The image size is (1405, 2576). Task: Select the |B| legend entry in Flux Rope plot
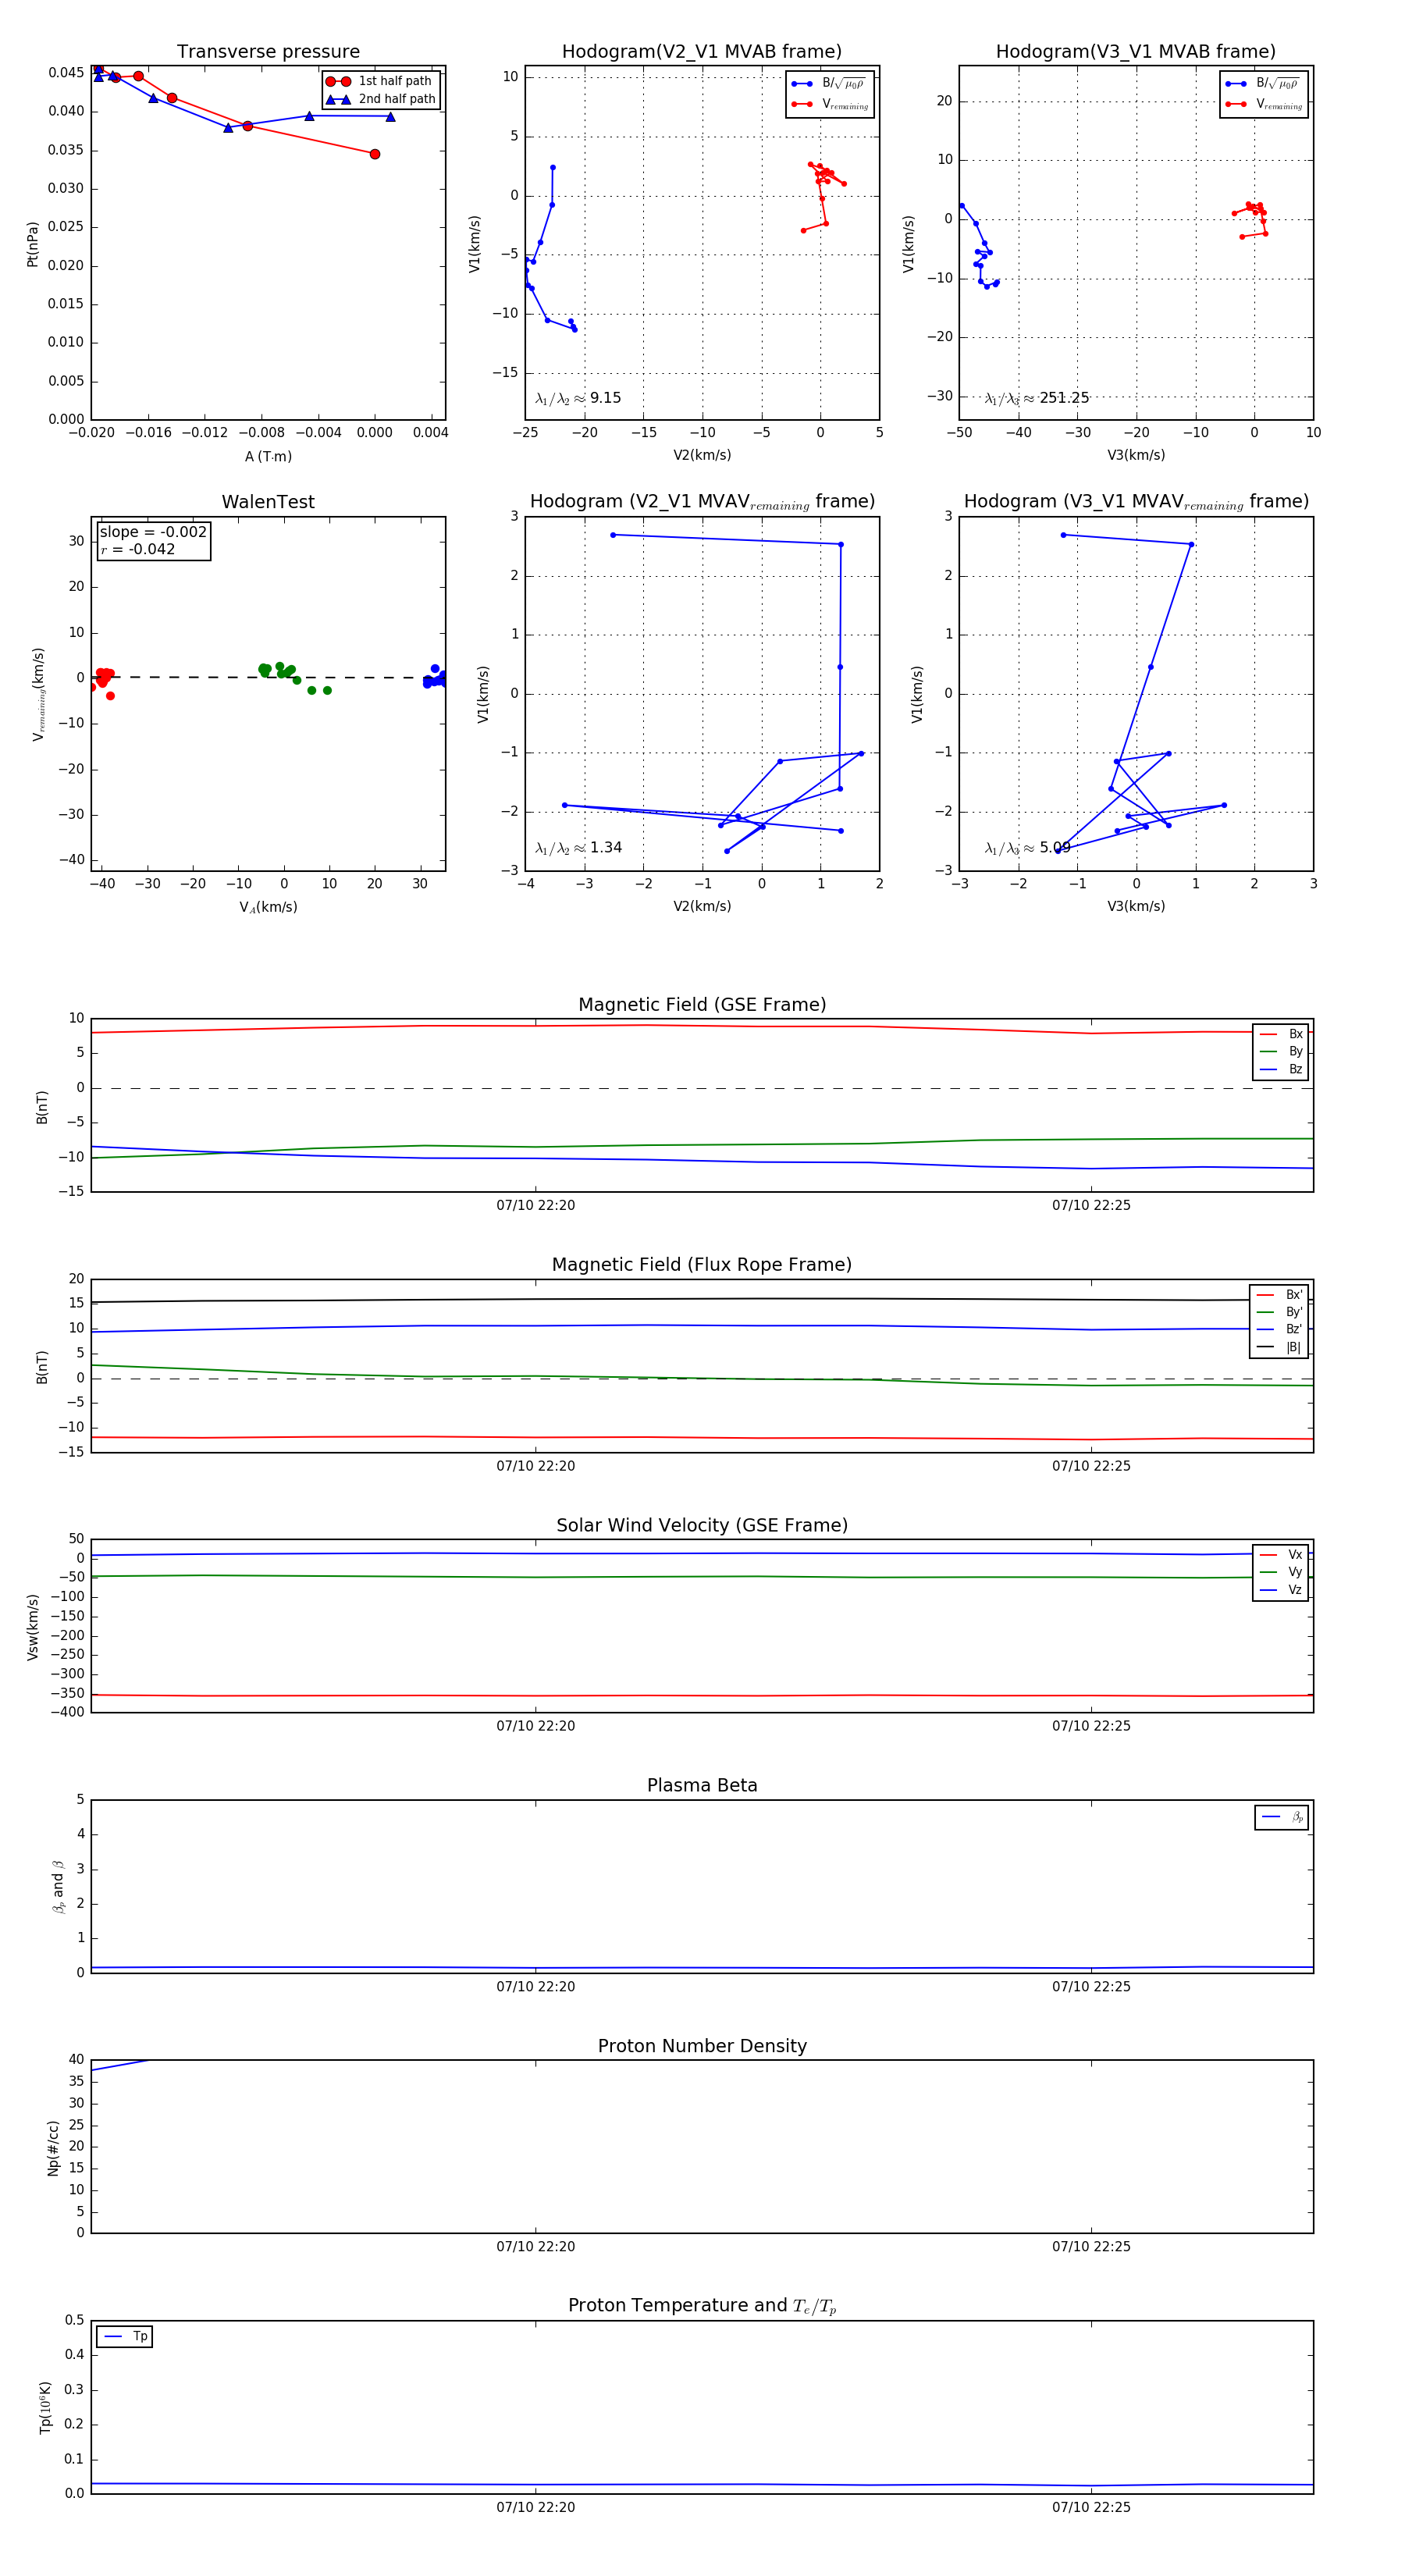point(1279,1347)
